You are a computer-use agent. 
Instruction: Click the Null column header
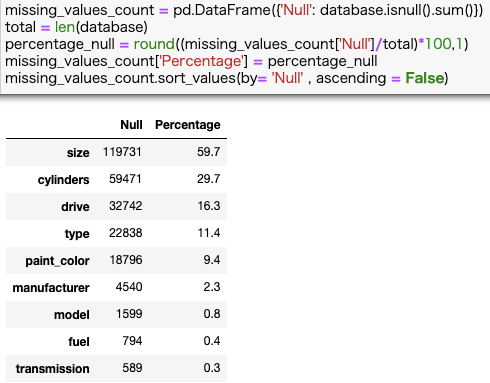131,125
